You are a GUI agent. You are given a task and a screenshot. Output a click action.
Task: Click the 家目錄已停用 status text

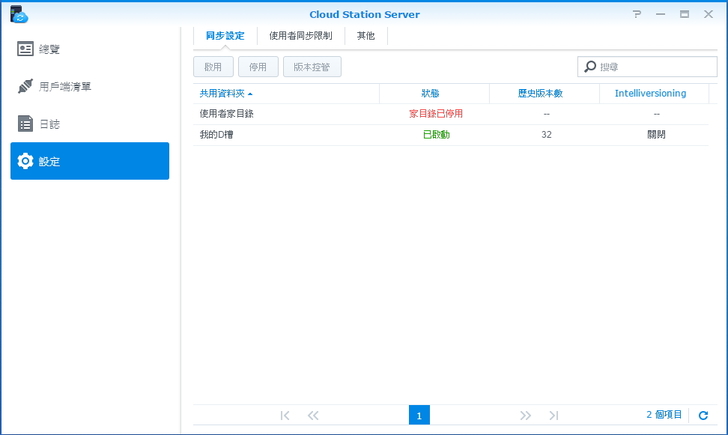pos(436,114)
